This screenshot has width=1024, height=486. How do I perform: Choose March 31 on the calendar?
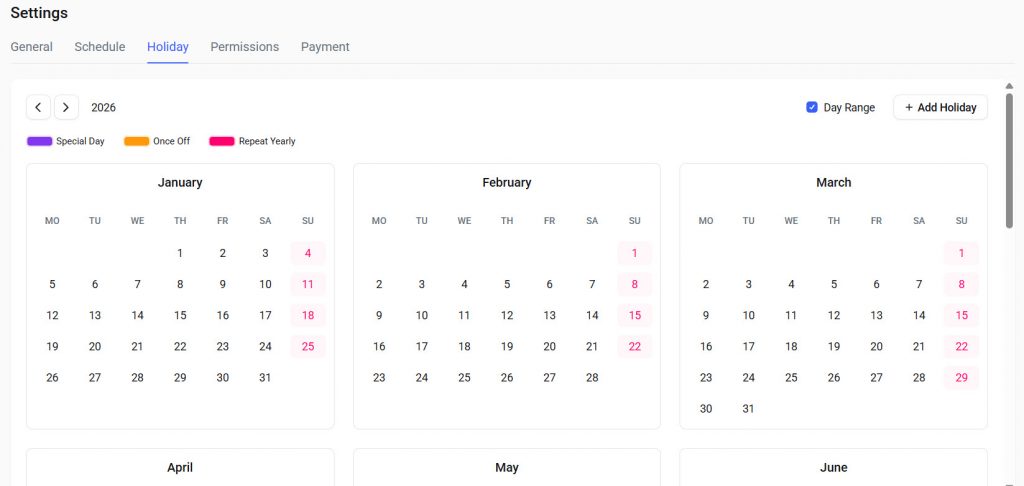(x=749, y=409)
